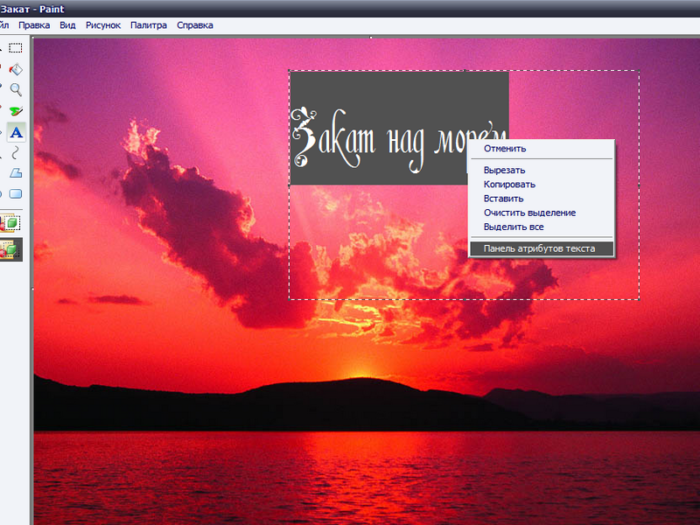Select Очистить выделение in context menu
The image size is (700, 525).
click(x=529, y=213)
